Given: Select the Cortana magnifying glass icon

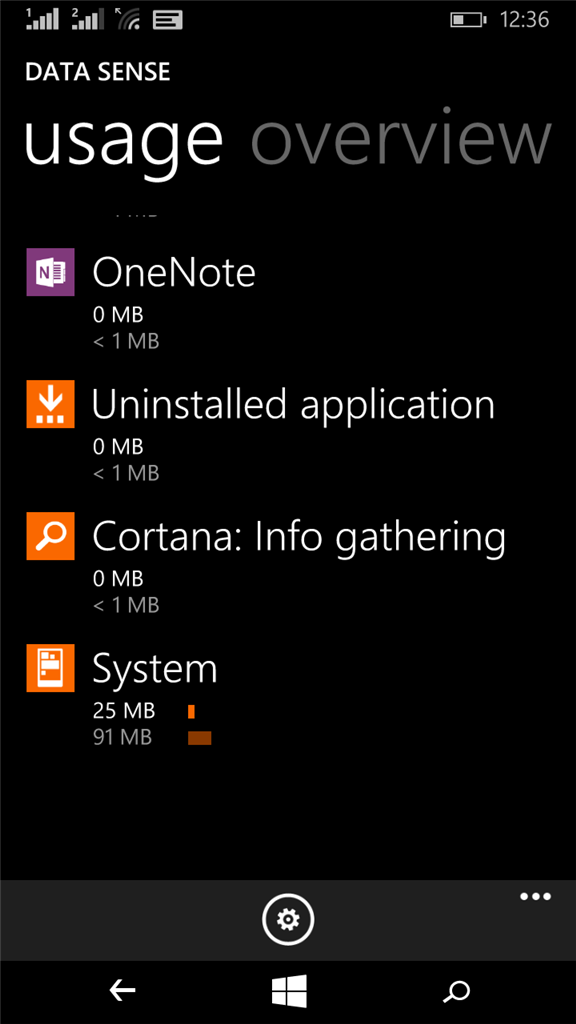Looking at the screenshot, I should 50,536.
